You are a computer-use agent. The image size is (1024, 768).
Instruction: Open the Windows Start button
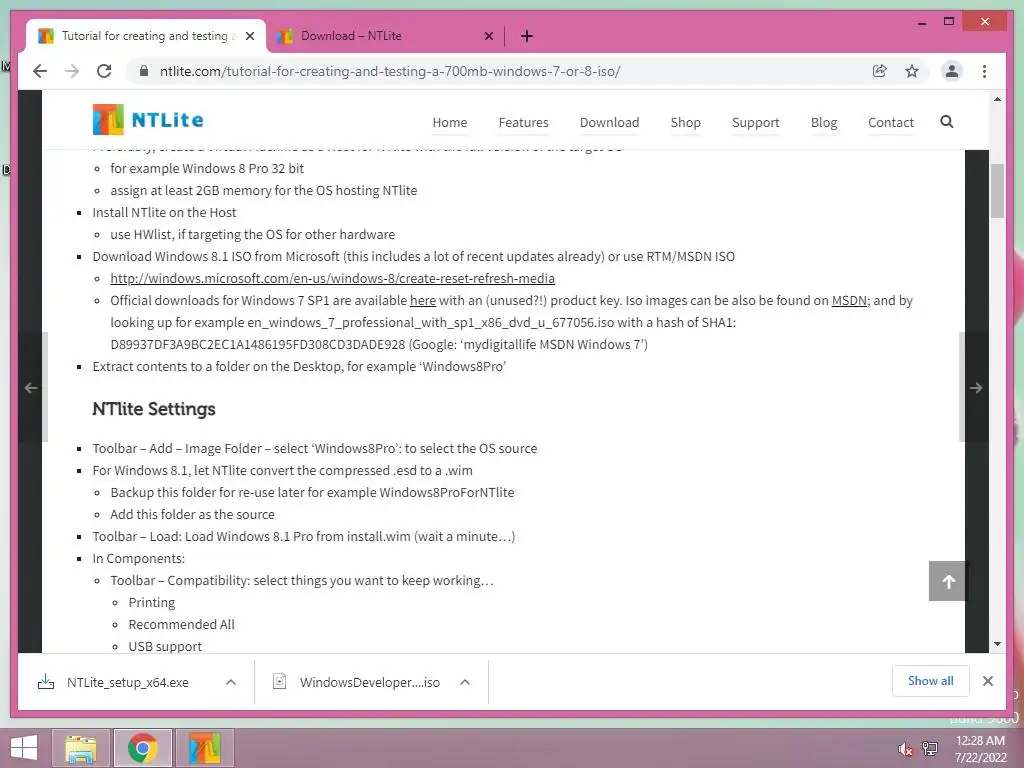(x=24, y=748)
